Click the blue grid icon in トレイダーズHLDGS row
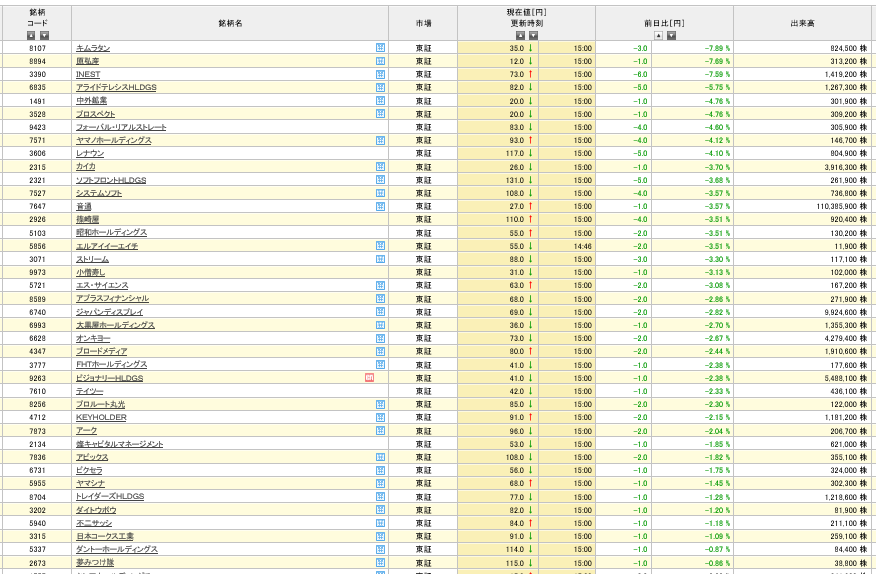The height and width of the screenshot is (574, 876). [x=380, y=496]
